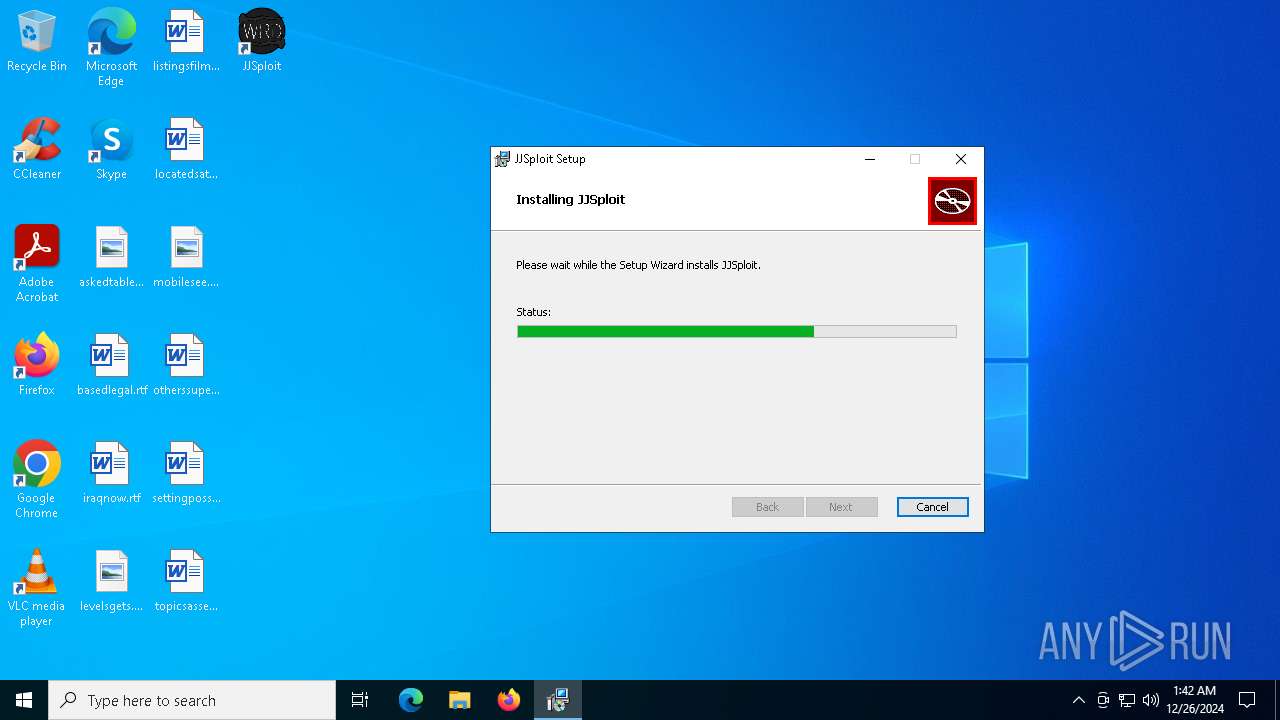Open the volume control tray icon
The width and height of the screenshot is (1280, 720).
click(x=1151, y=700)
